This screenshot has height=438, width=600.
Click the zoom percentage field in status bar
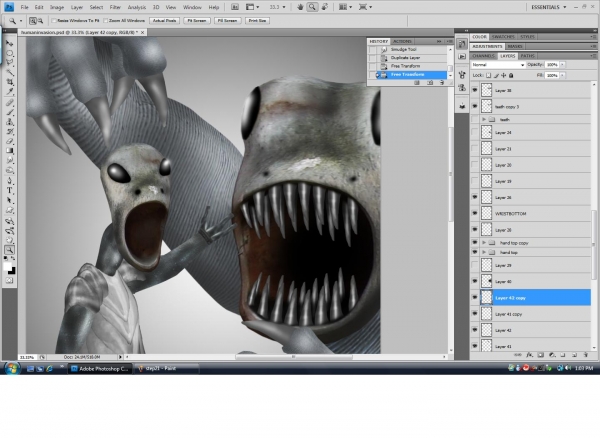click(27, 357)
